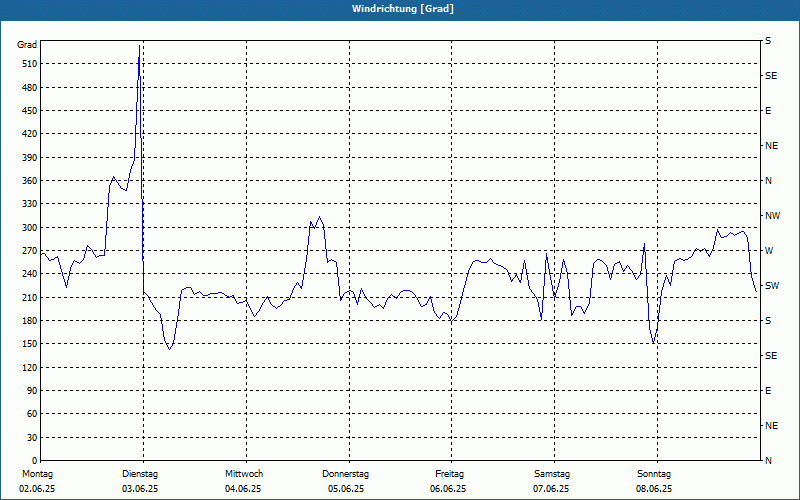Click the 60 degree axis label
Screen dimensions: 800x500
[32, 413]
